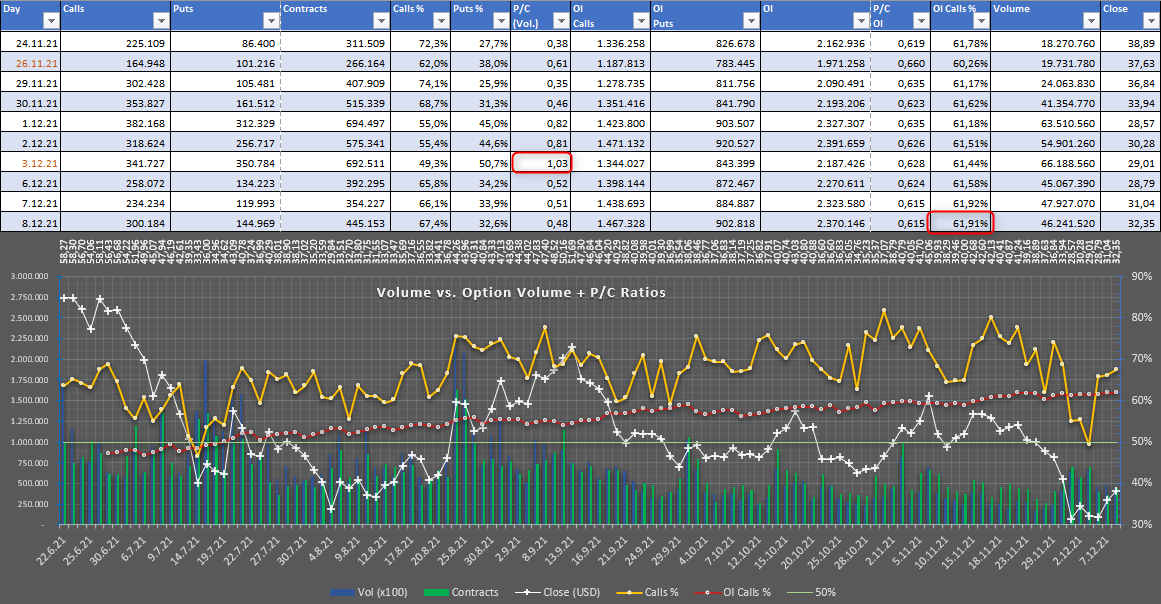Screen dimensions: 1161x604
Task: Select the red-boxed 1,03 P/C value cell
Action: 542,160
